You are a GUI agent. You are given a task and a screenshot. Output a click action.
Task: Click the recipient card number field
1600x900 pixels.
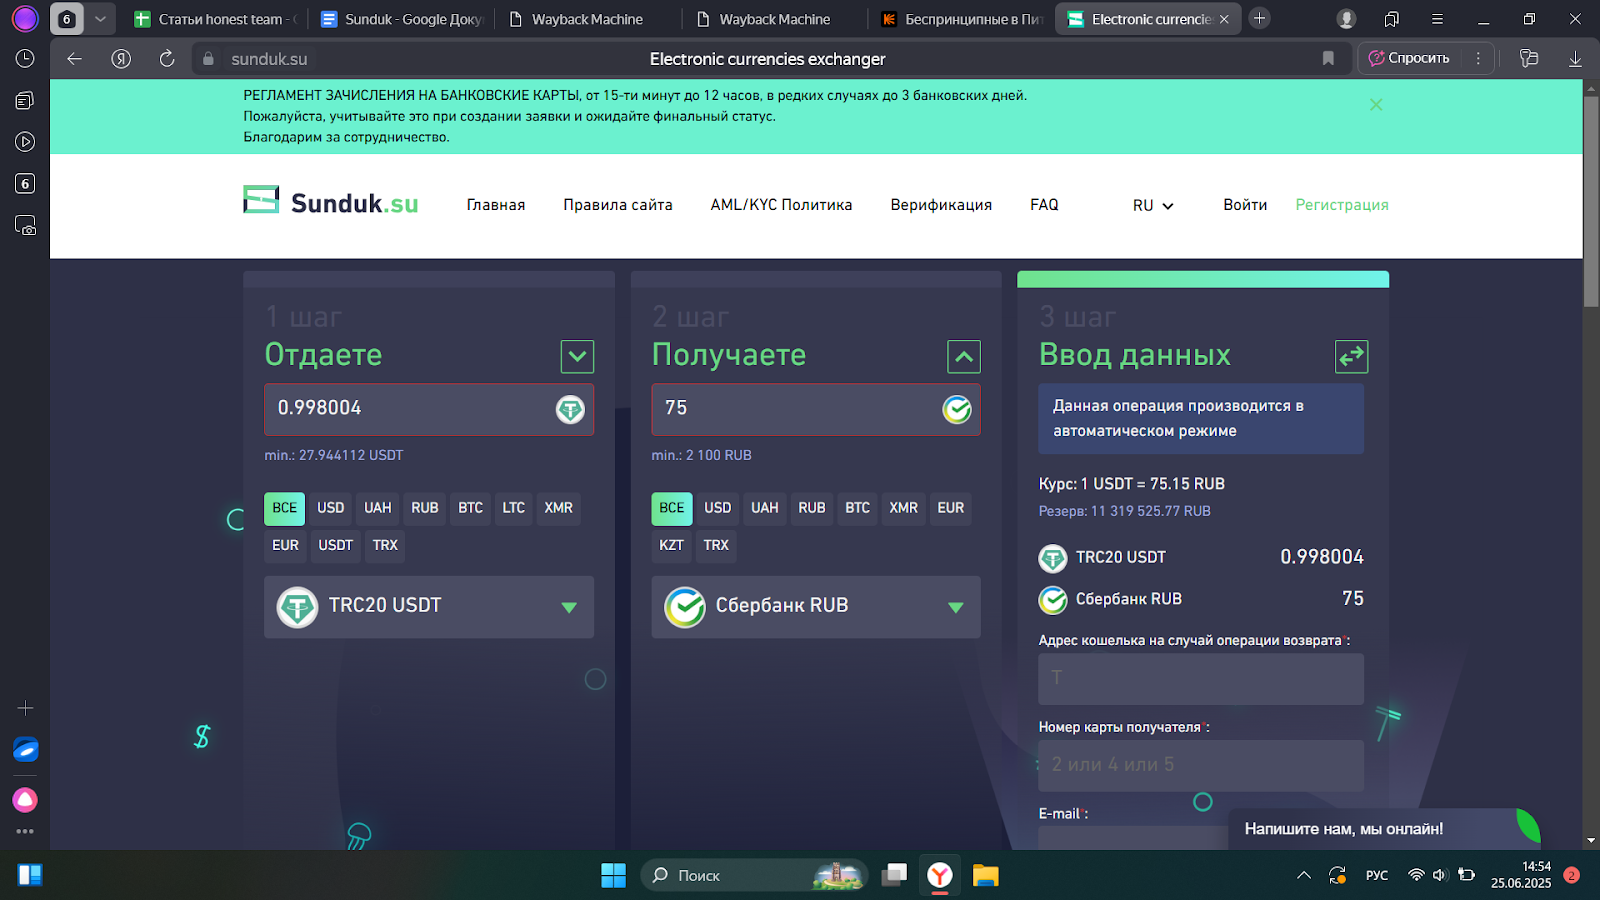(x=1201, y=766)
